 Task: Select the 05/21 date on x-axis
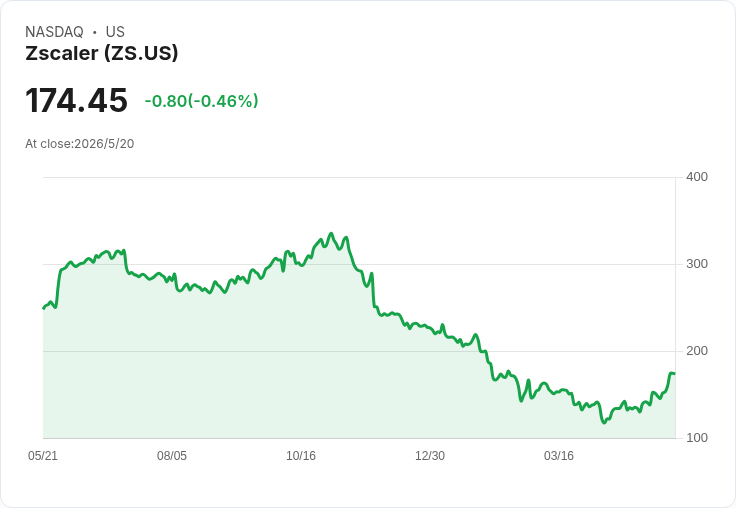43,455
